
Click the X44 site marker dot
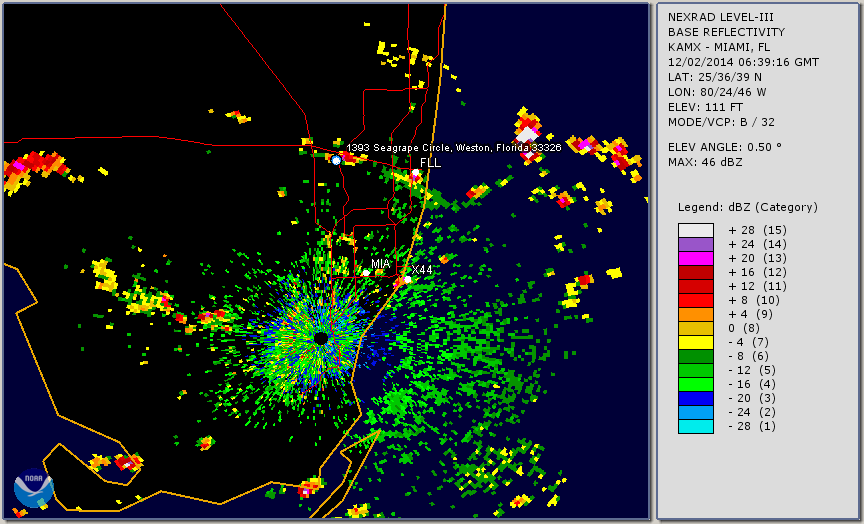(x=407, y=280)
